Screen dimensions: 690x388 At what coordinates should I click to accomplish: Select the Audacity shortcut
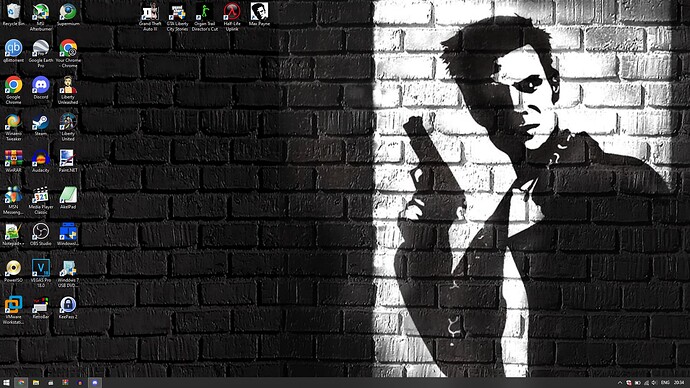[x=40, y=161]
